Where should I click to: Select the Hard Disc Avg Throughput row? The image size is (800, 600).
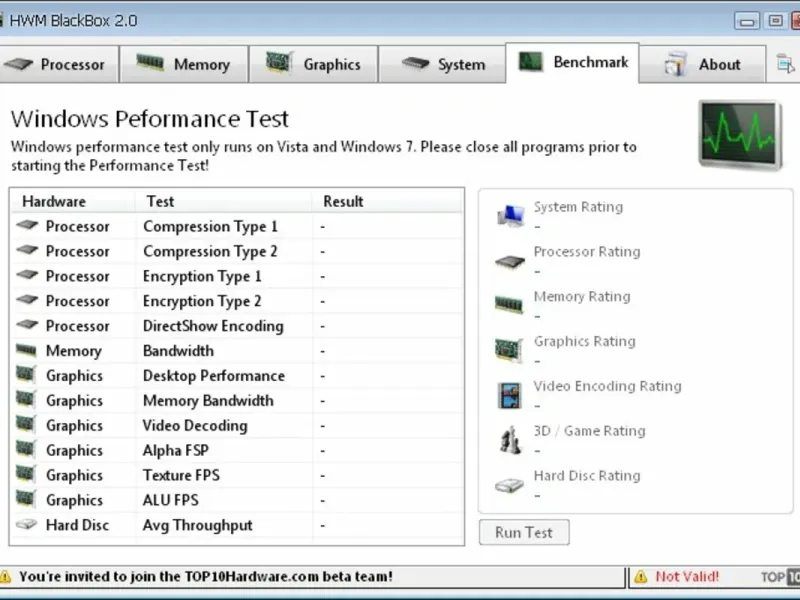(197, 525)
